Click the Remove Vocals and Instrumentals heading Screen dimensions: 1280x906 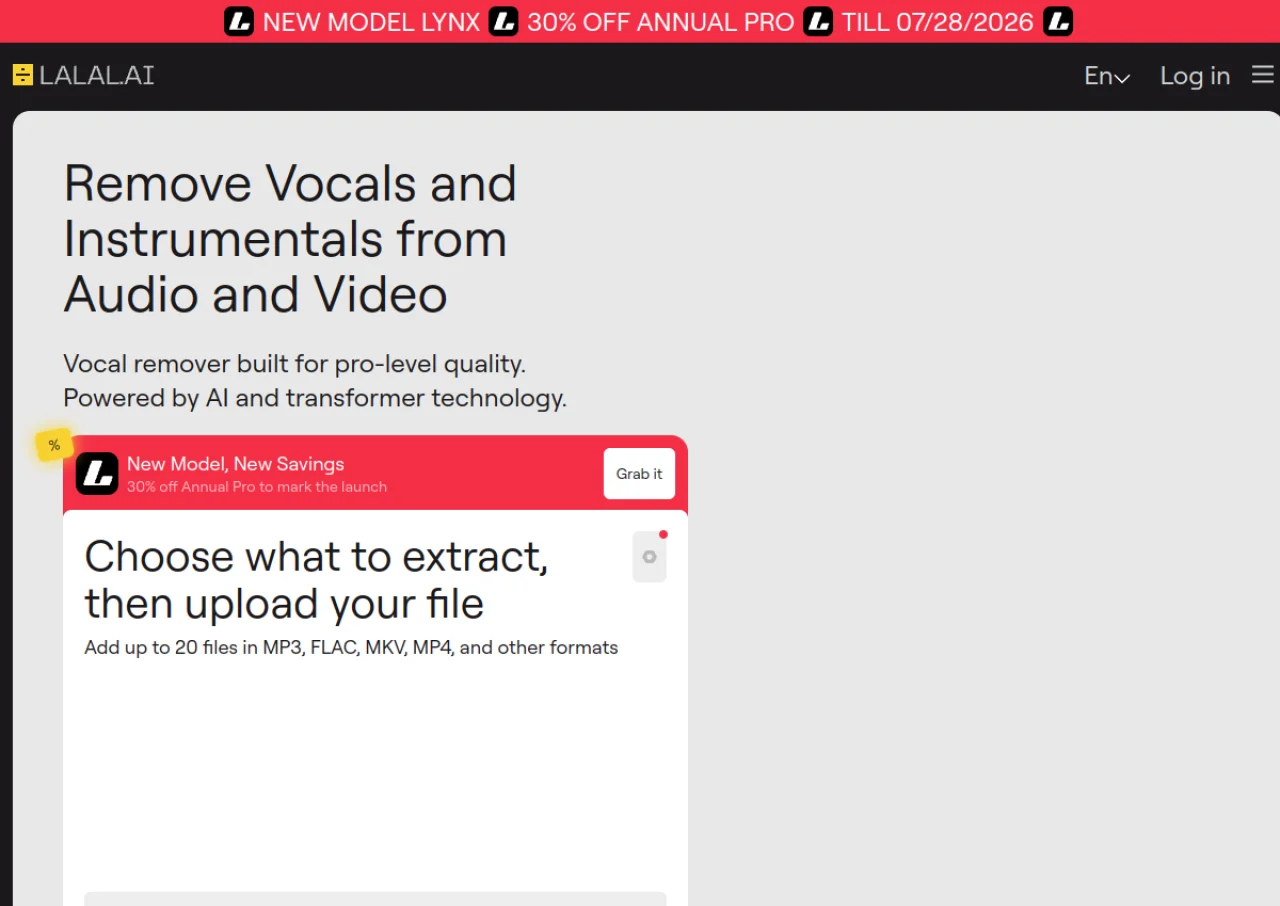tap(290, 239)
